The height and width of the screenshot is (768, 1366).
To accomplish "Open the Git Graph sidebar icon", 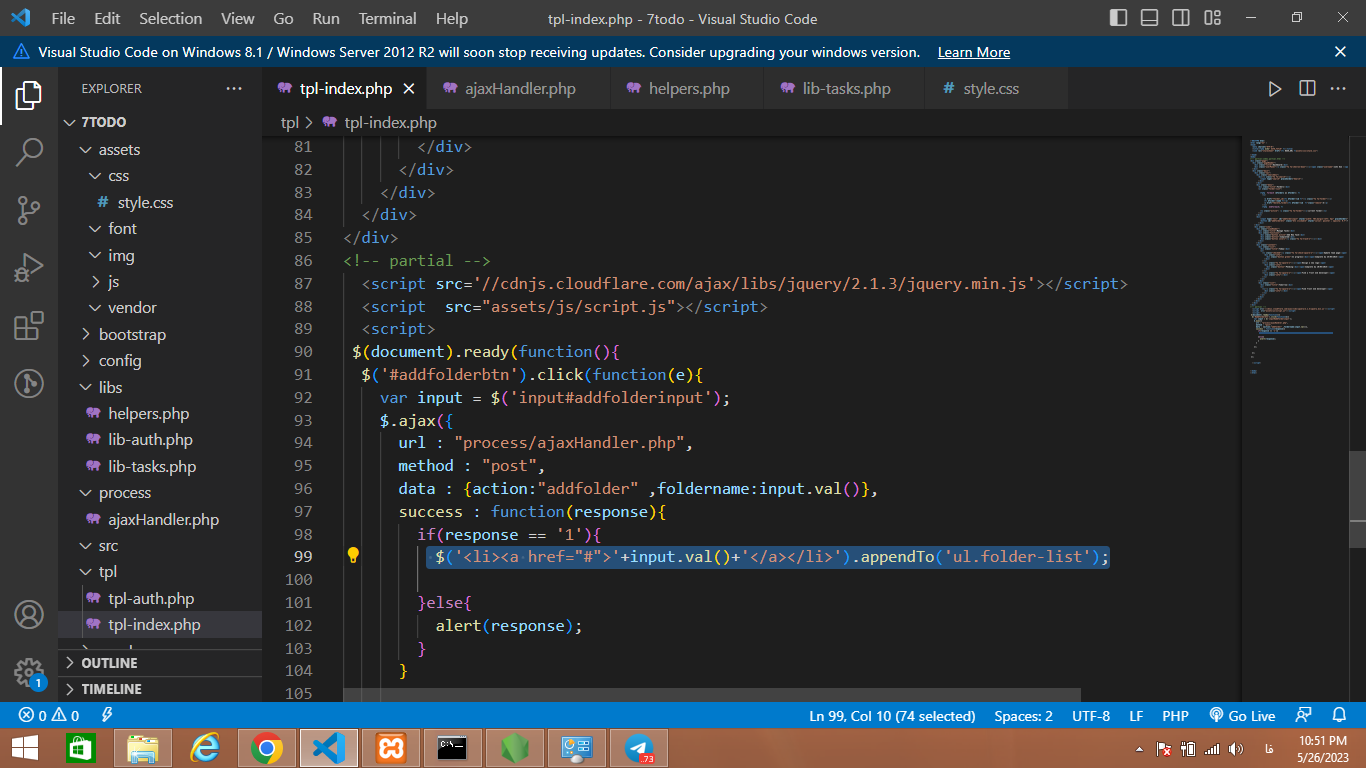I will pos(29,383).
